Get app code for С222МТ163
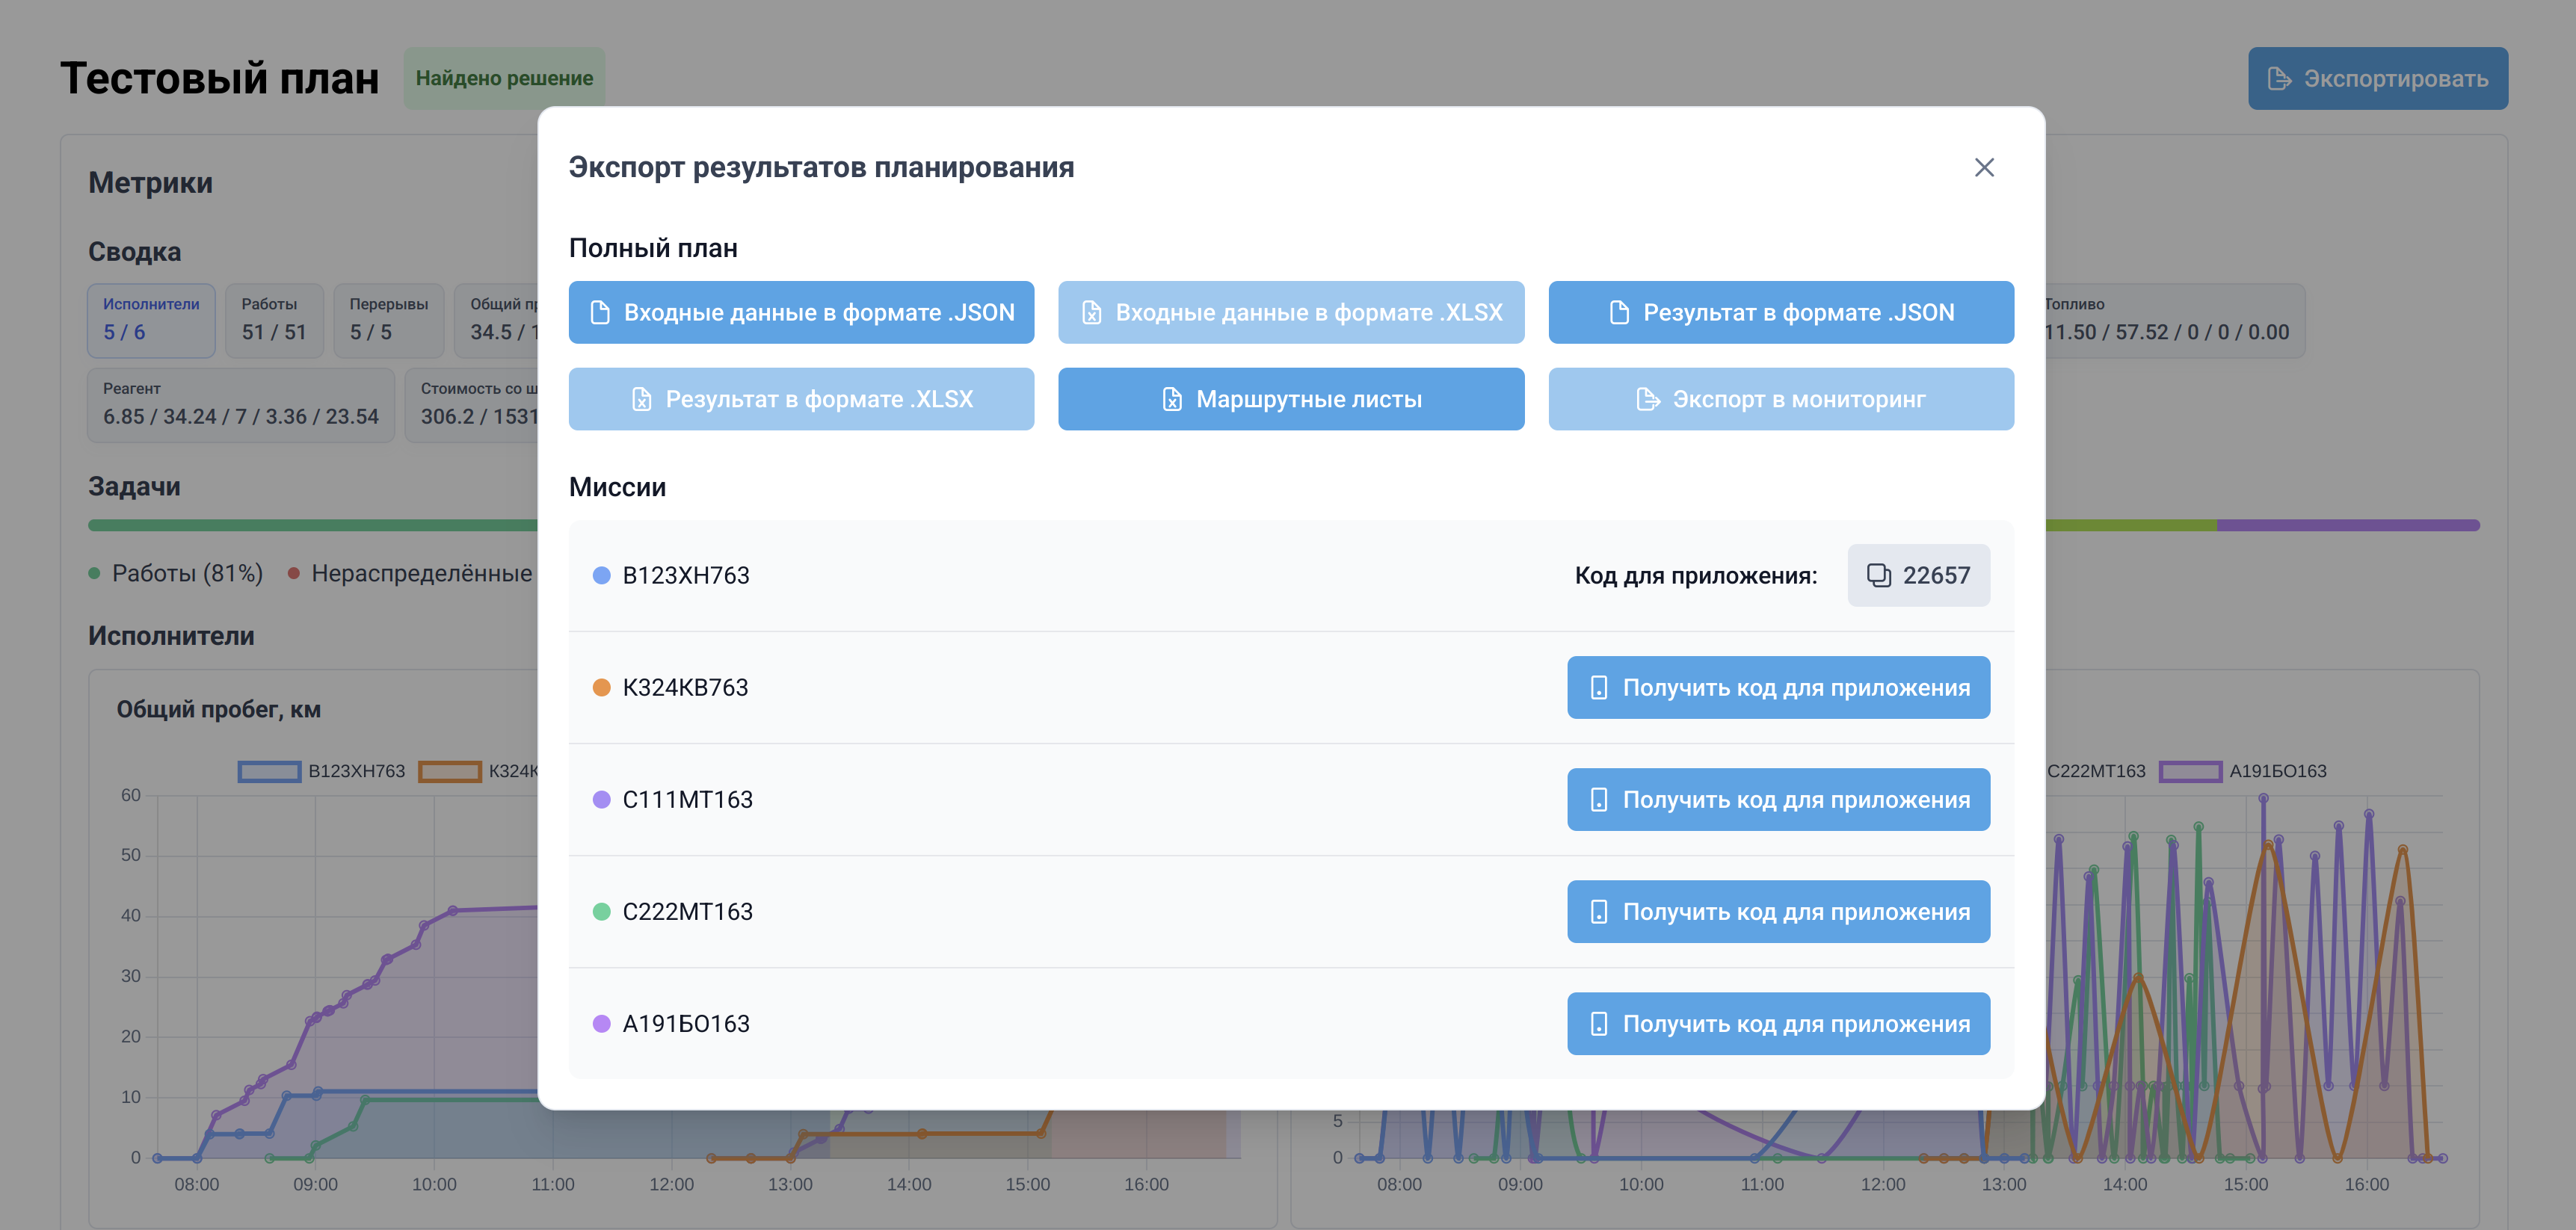Screen dimensions: 2576x1230 1778,911
